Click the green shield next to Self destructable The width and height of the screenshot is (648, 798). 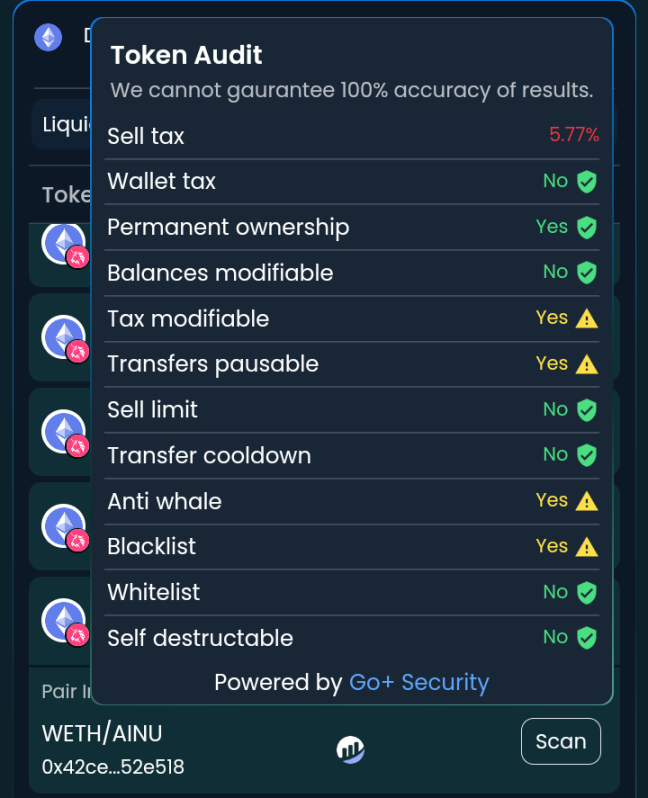pyautogui.click(x=587, y=638)
